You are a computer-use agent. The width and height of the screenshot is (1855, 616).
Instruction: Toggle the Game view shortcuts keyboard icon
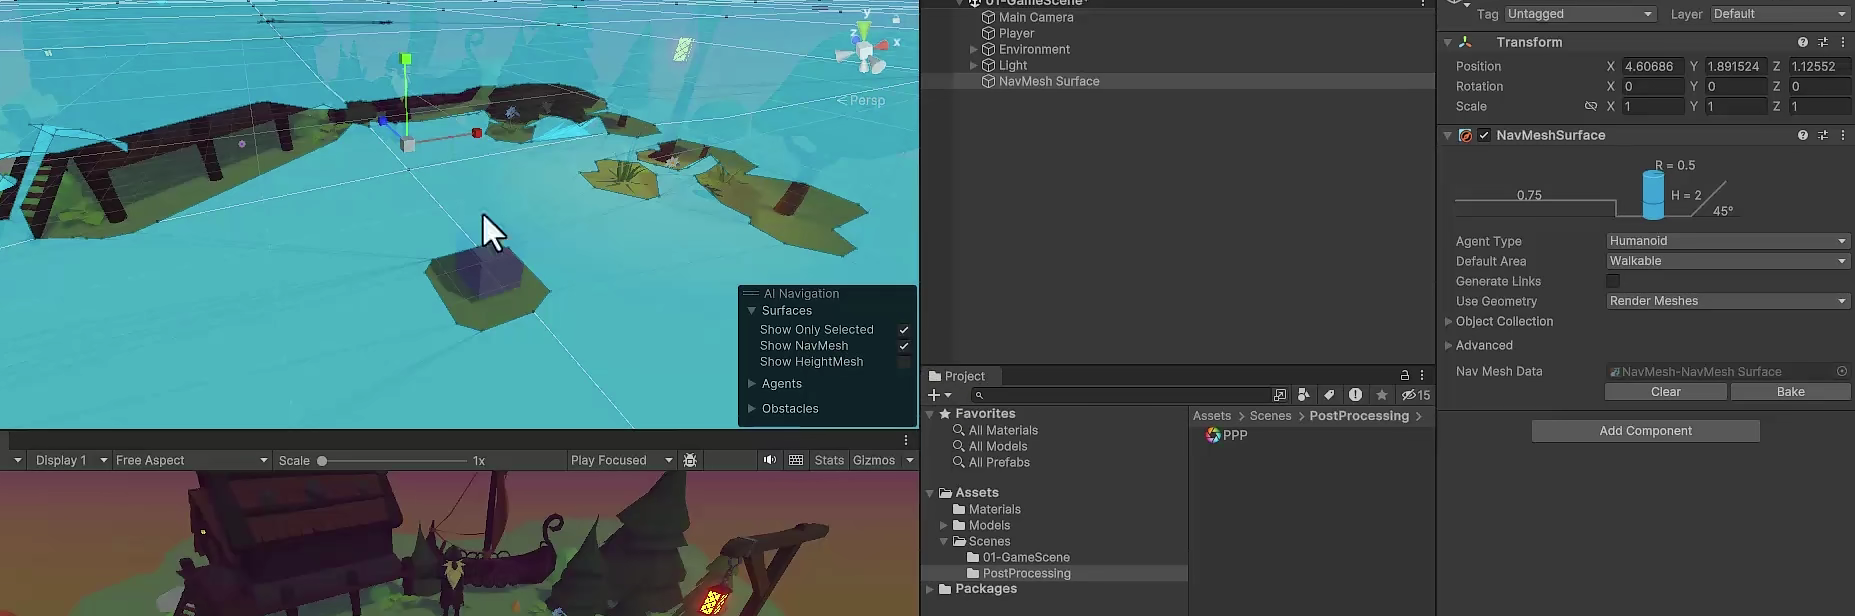[796, 460]
